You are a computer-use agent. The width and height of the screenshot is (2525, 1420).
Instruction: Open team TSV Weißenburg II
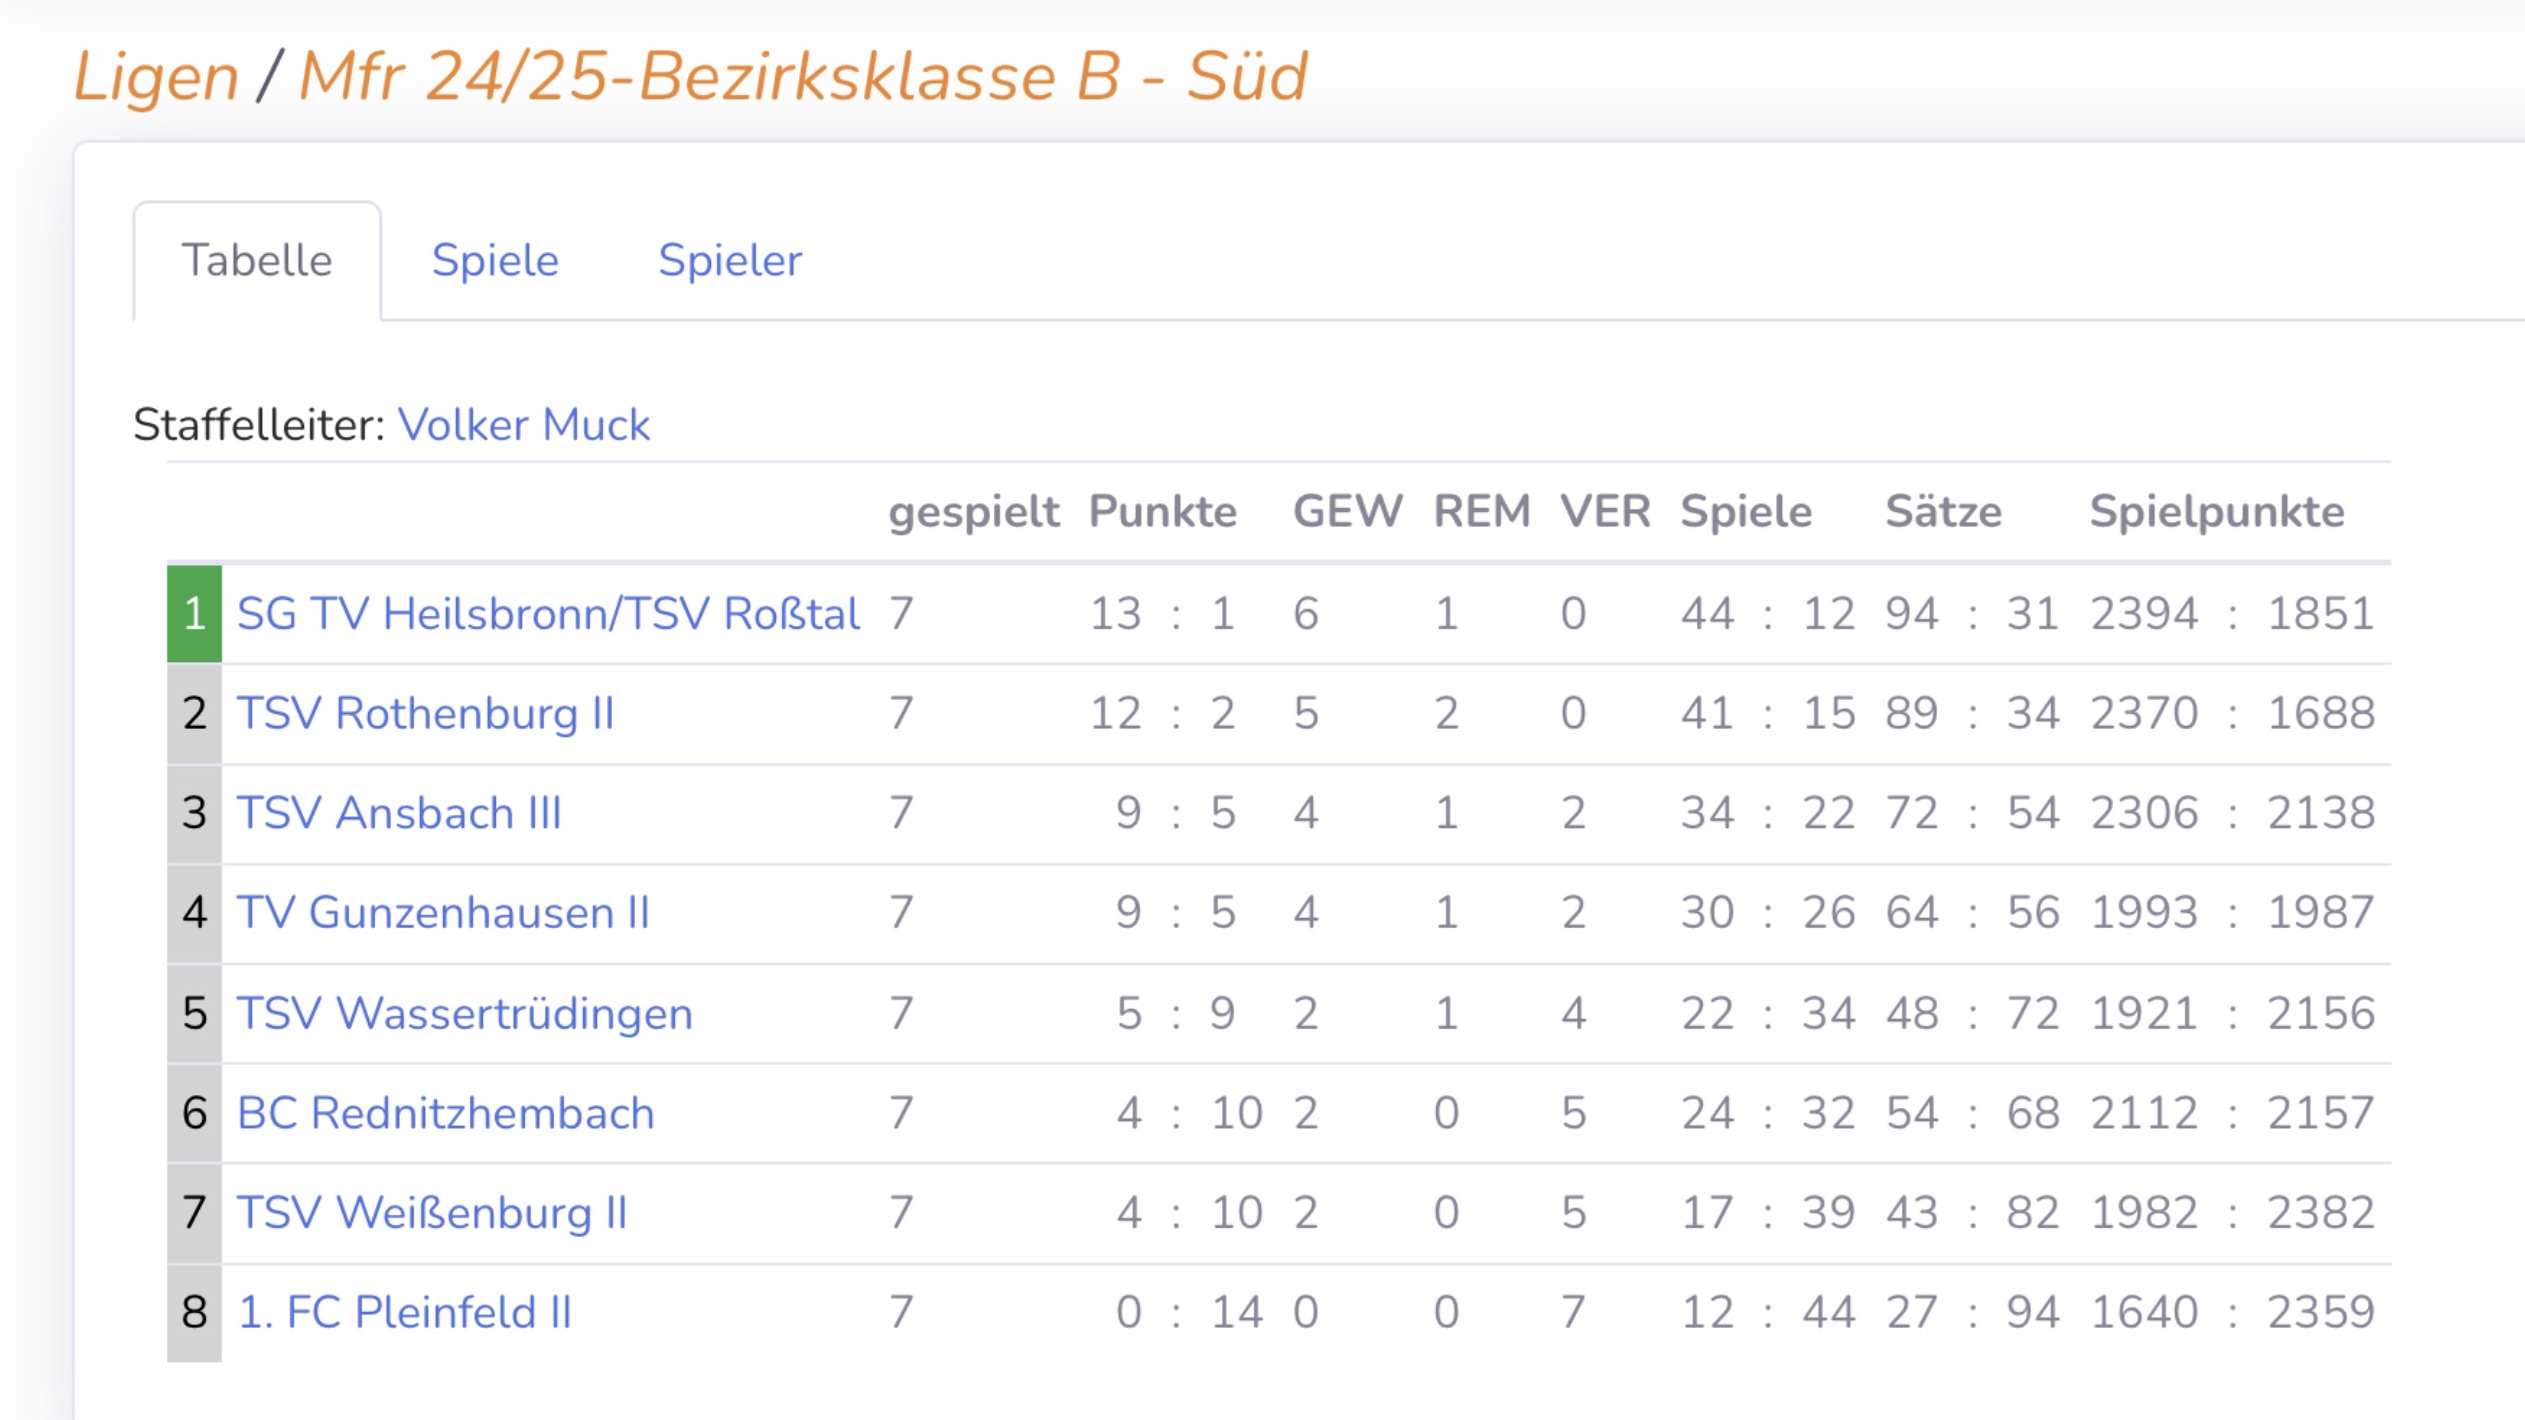[x=432, y=1212]
